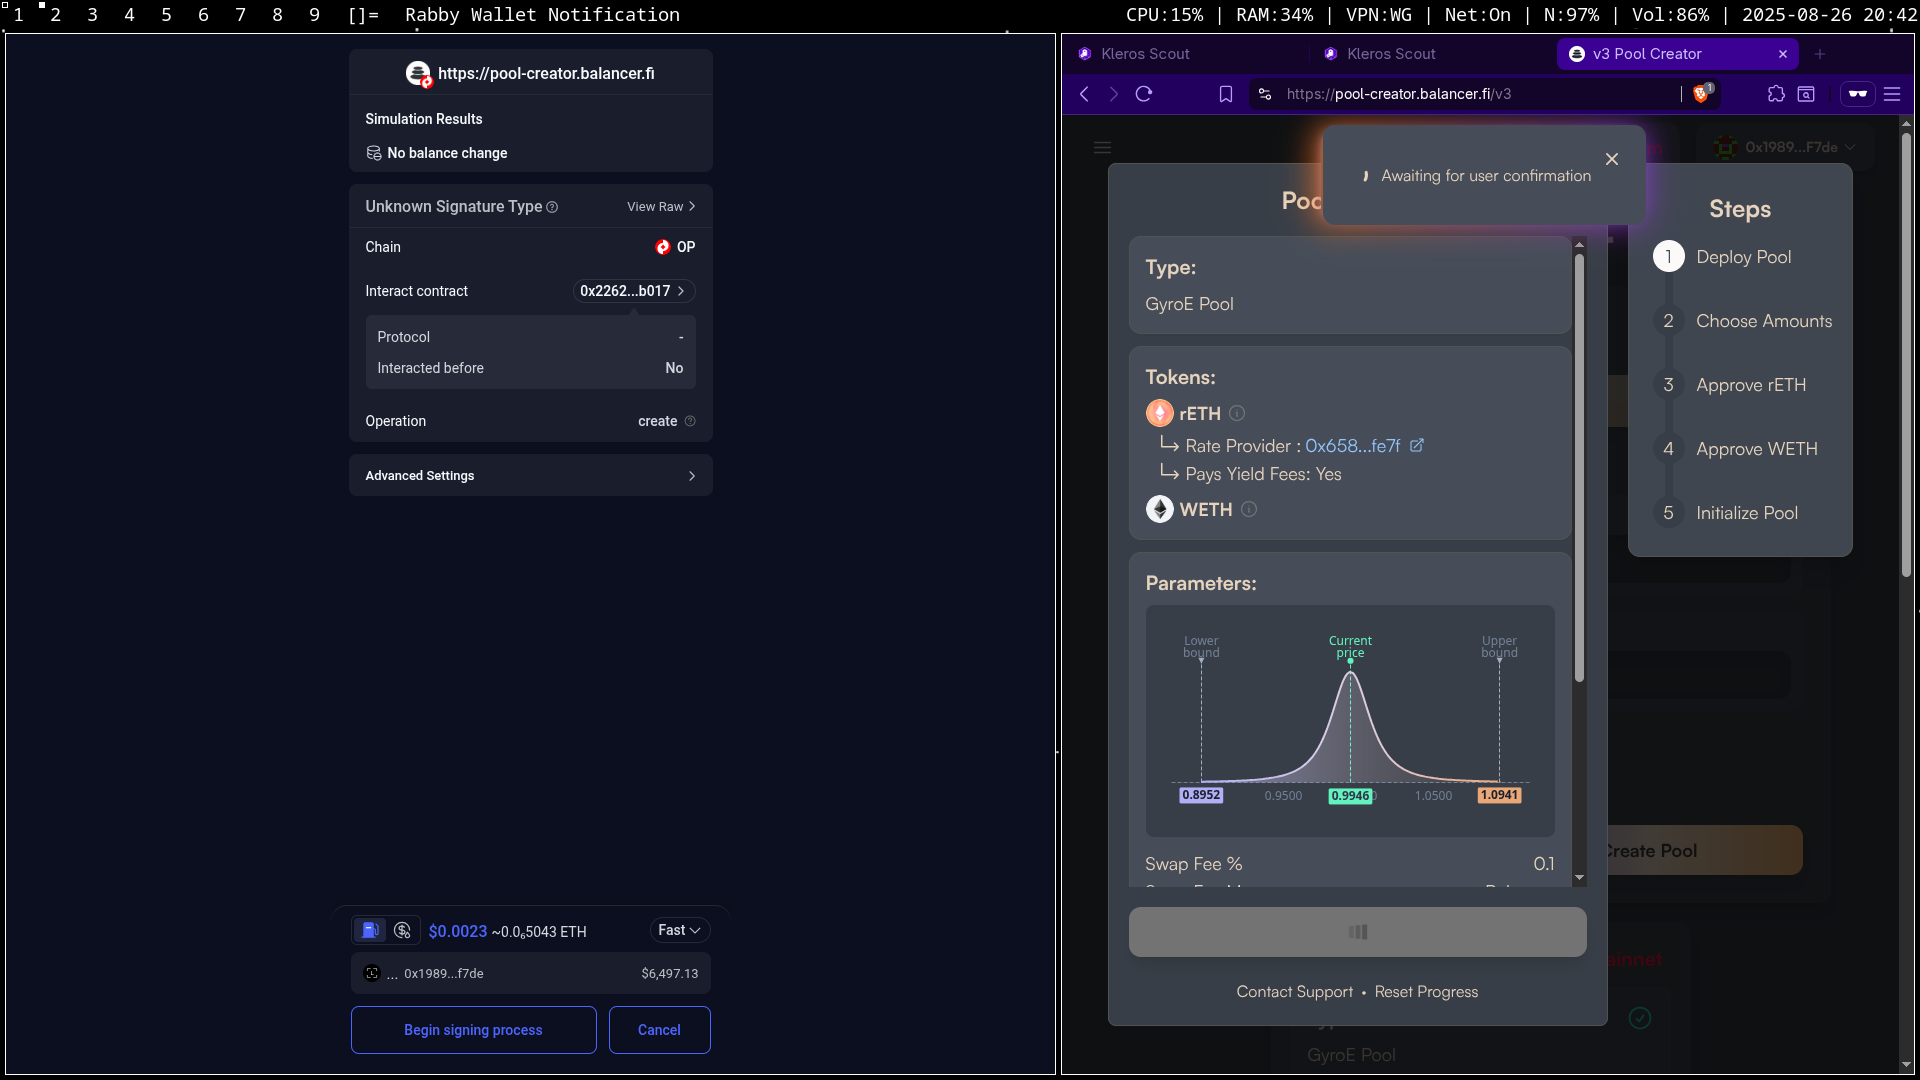Dismiss the Awaiting for user confirmation toast
Screen dimensions: 1920x1080
click(x=1612, y=159)
